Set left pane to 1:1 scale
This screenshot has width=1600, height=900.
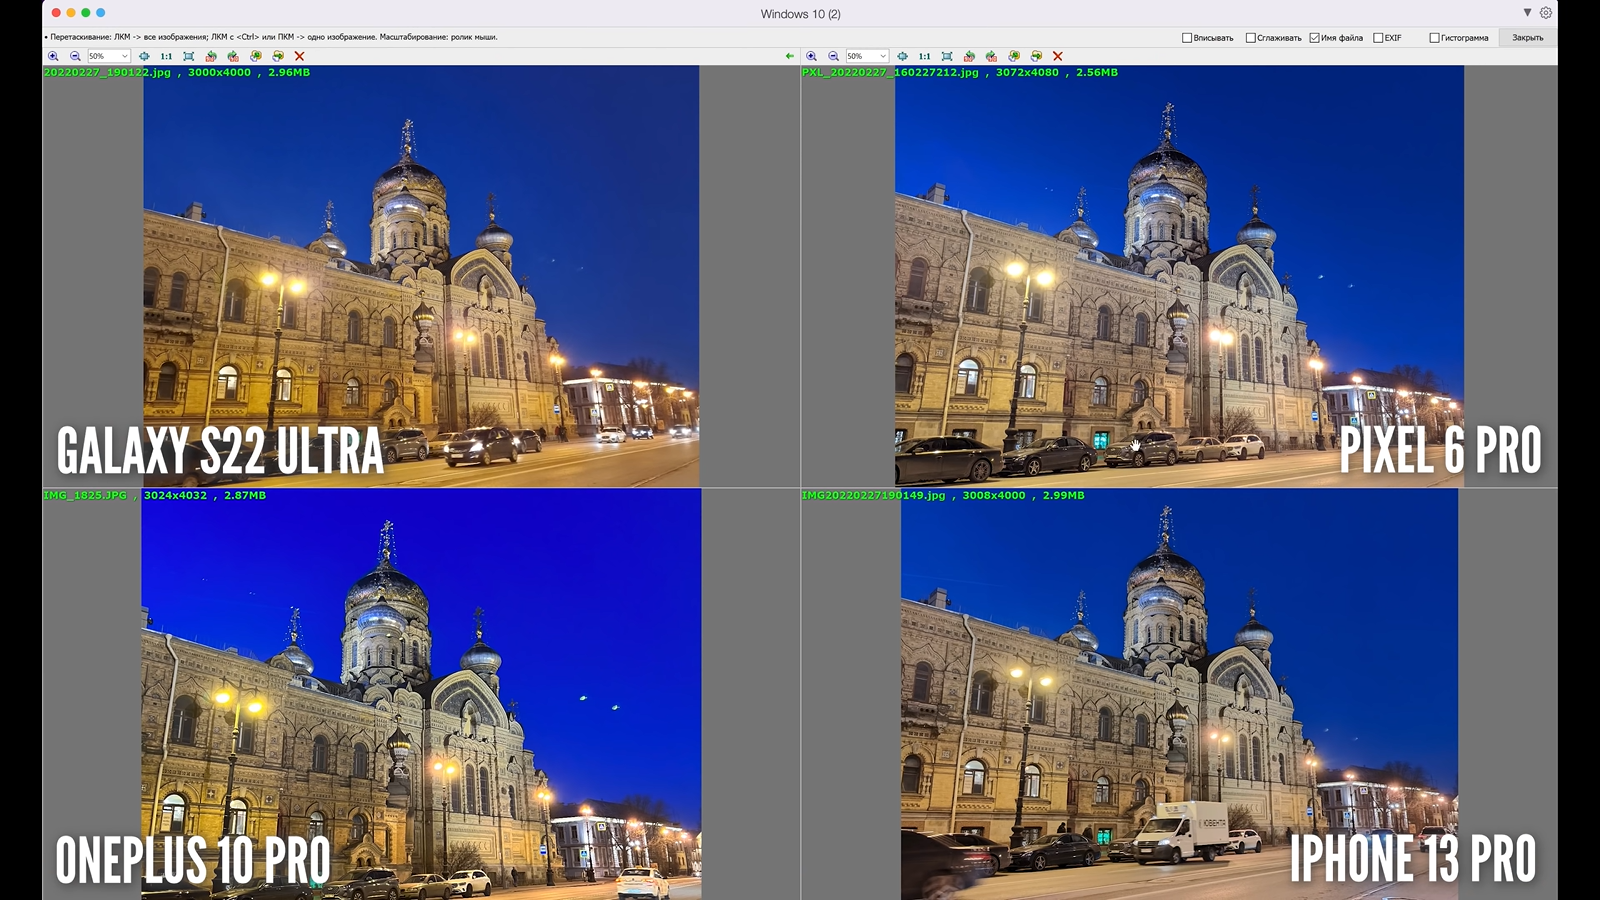pos(166,56)
